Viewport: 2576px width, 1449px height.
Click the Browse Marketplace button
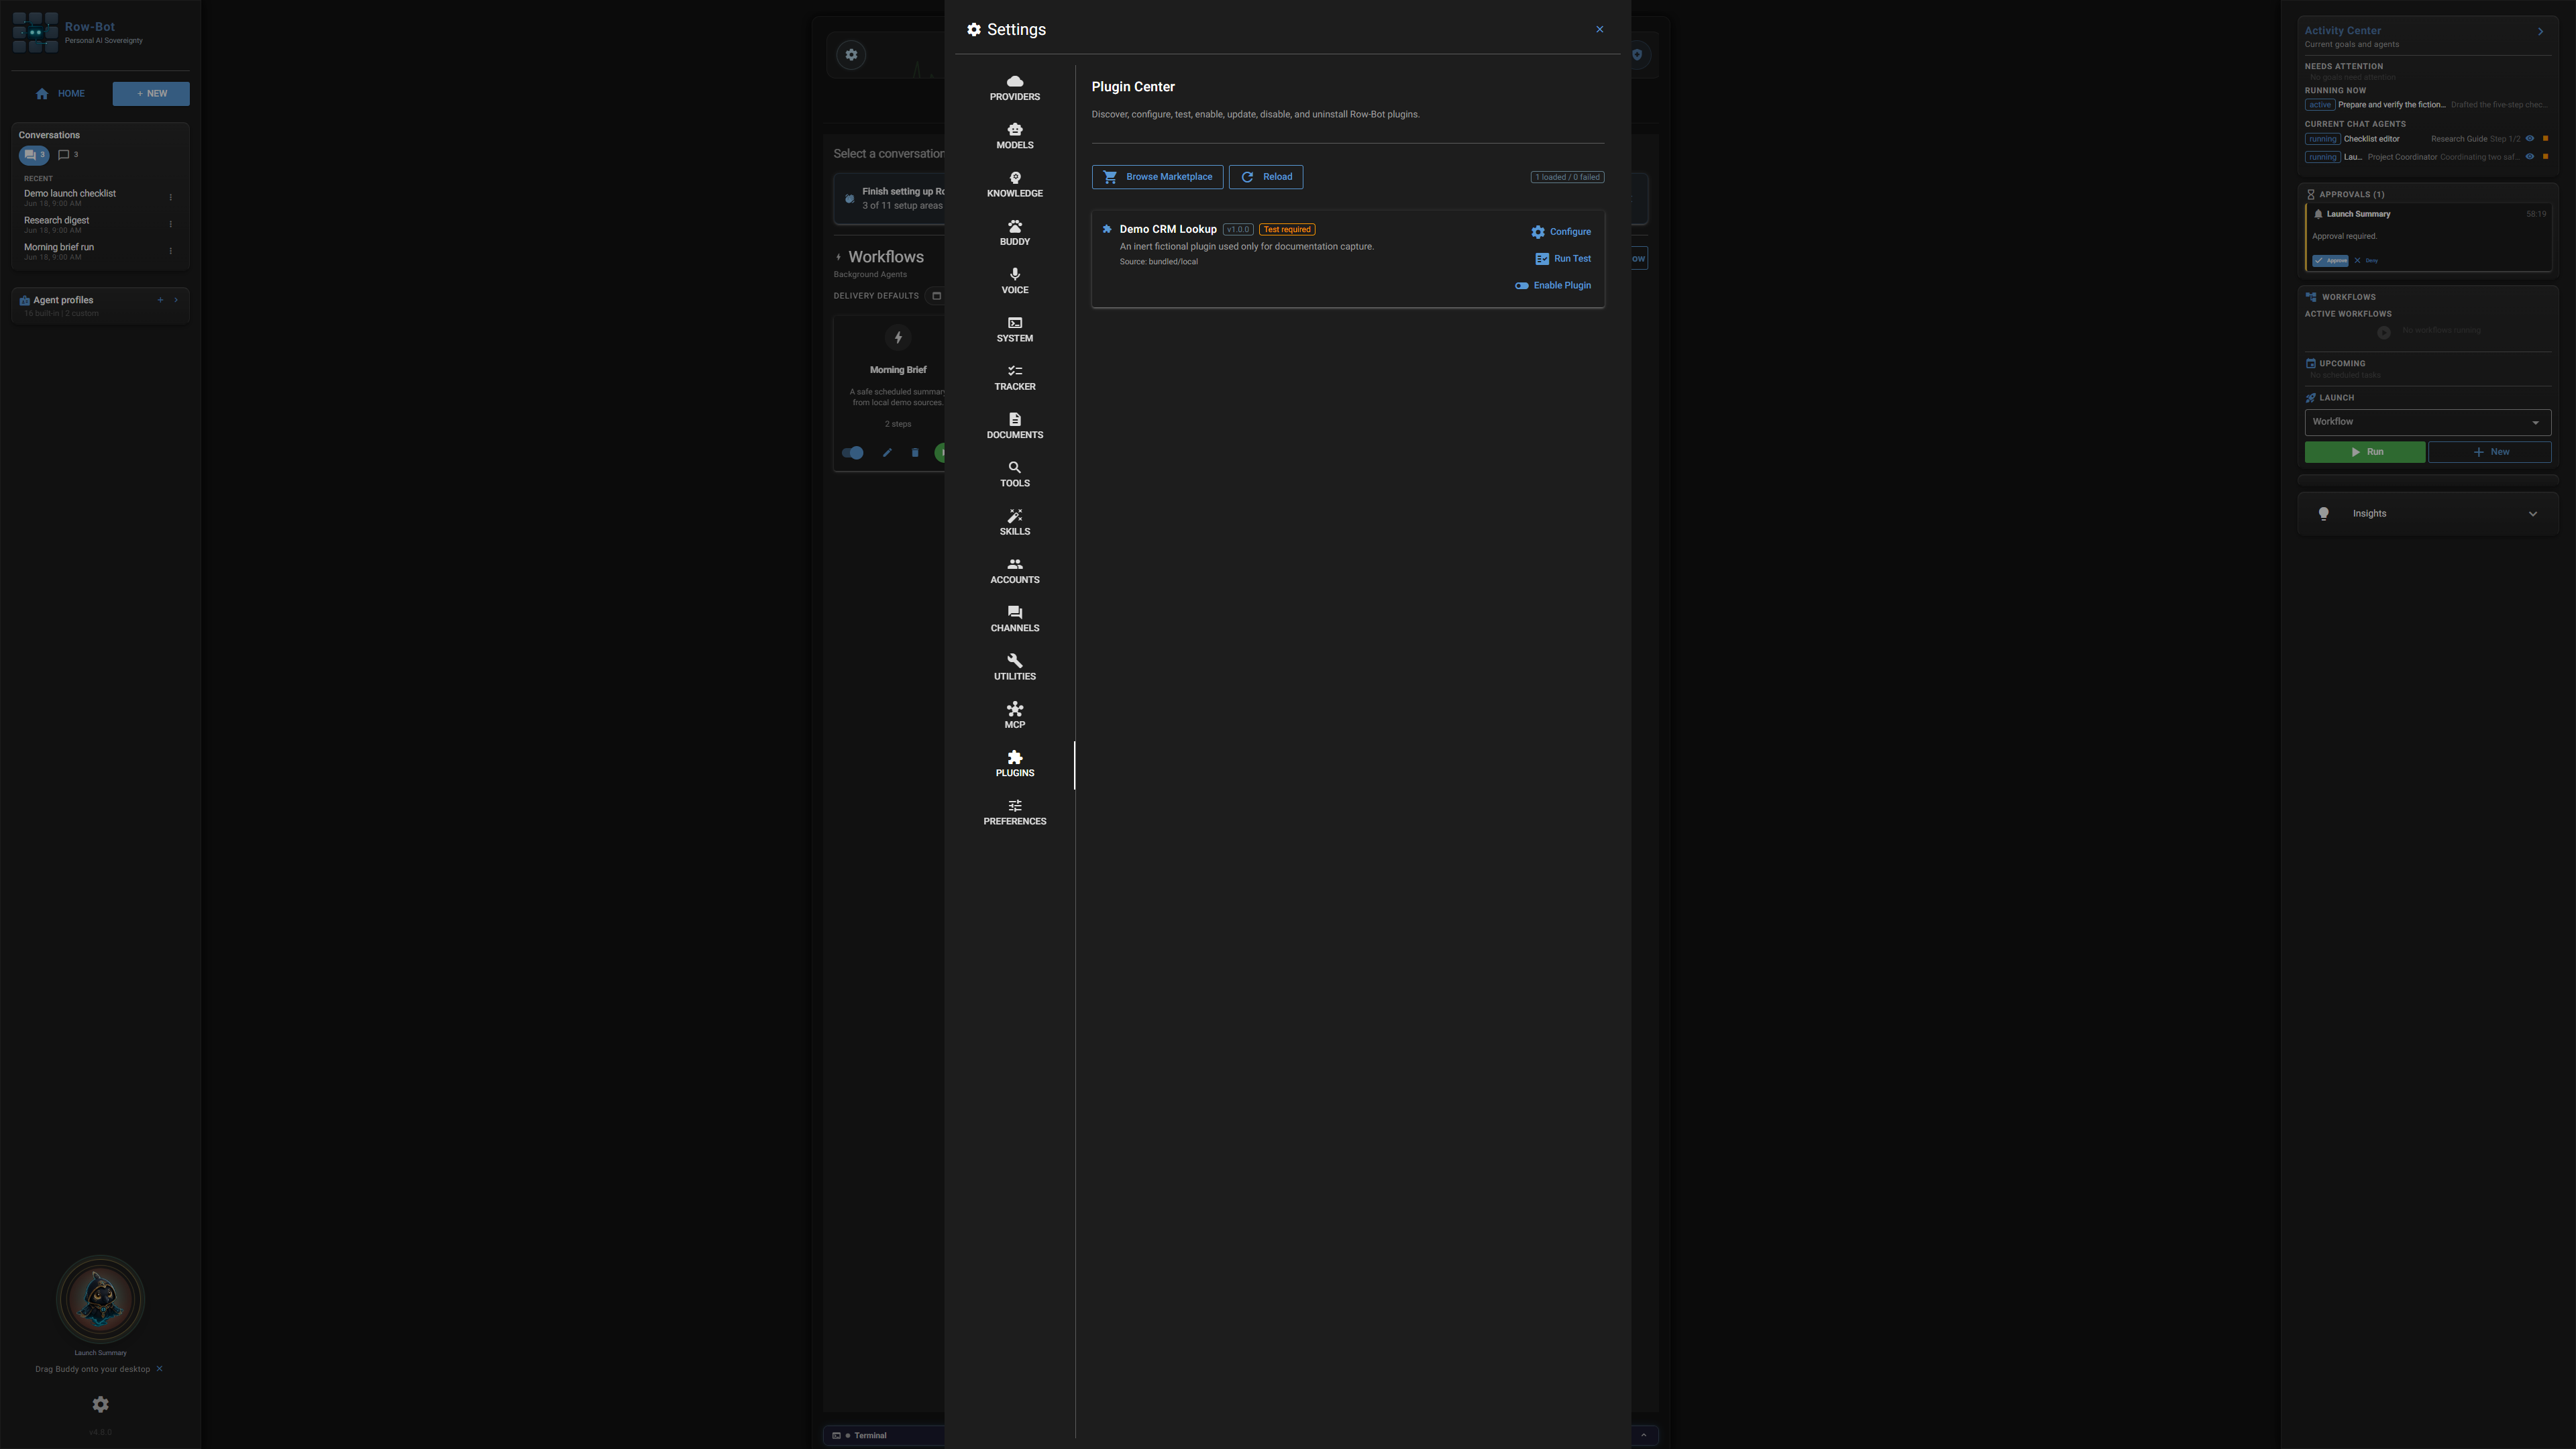click(x=1157, y=177)
